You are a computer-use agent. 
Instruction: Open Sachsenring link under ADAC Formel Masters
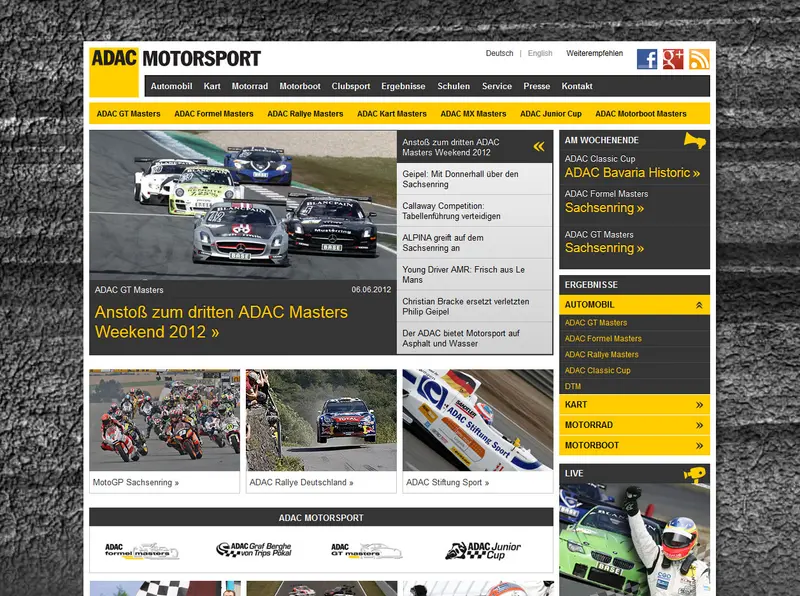[604, 208]
